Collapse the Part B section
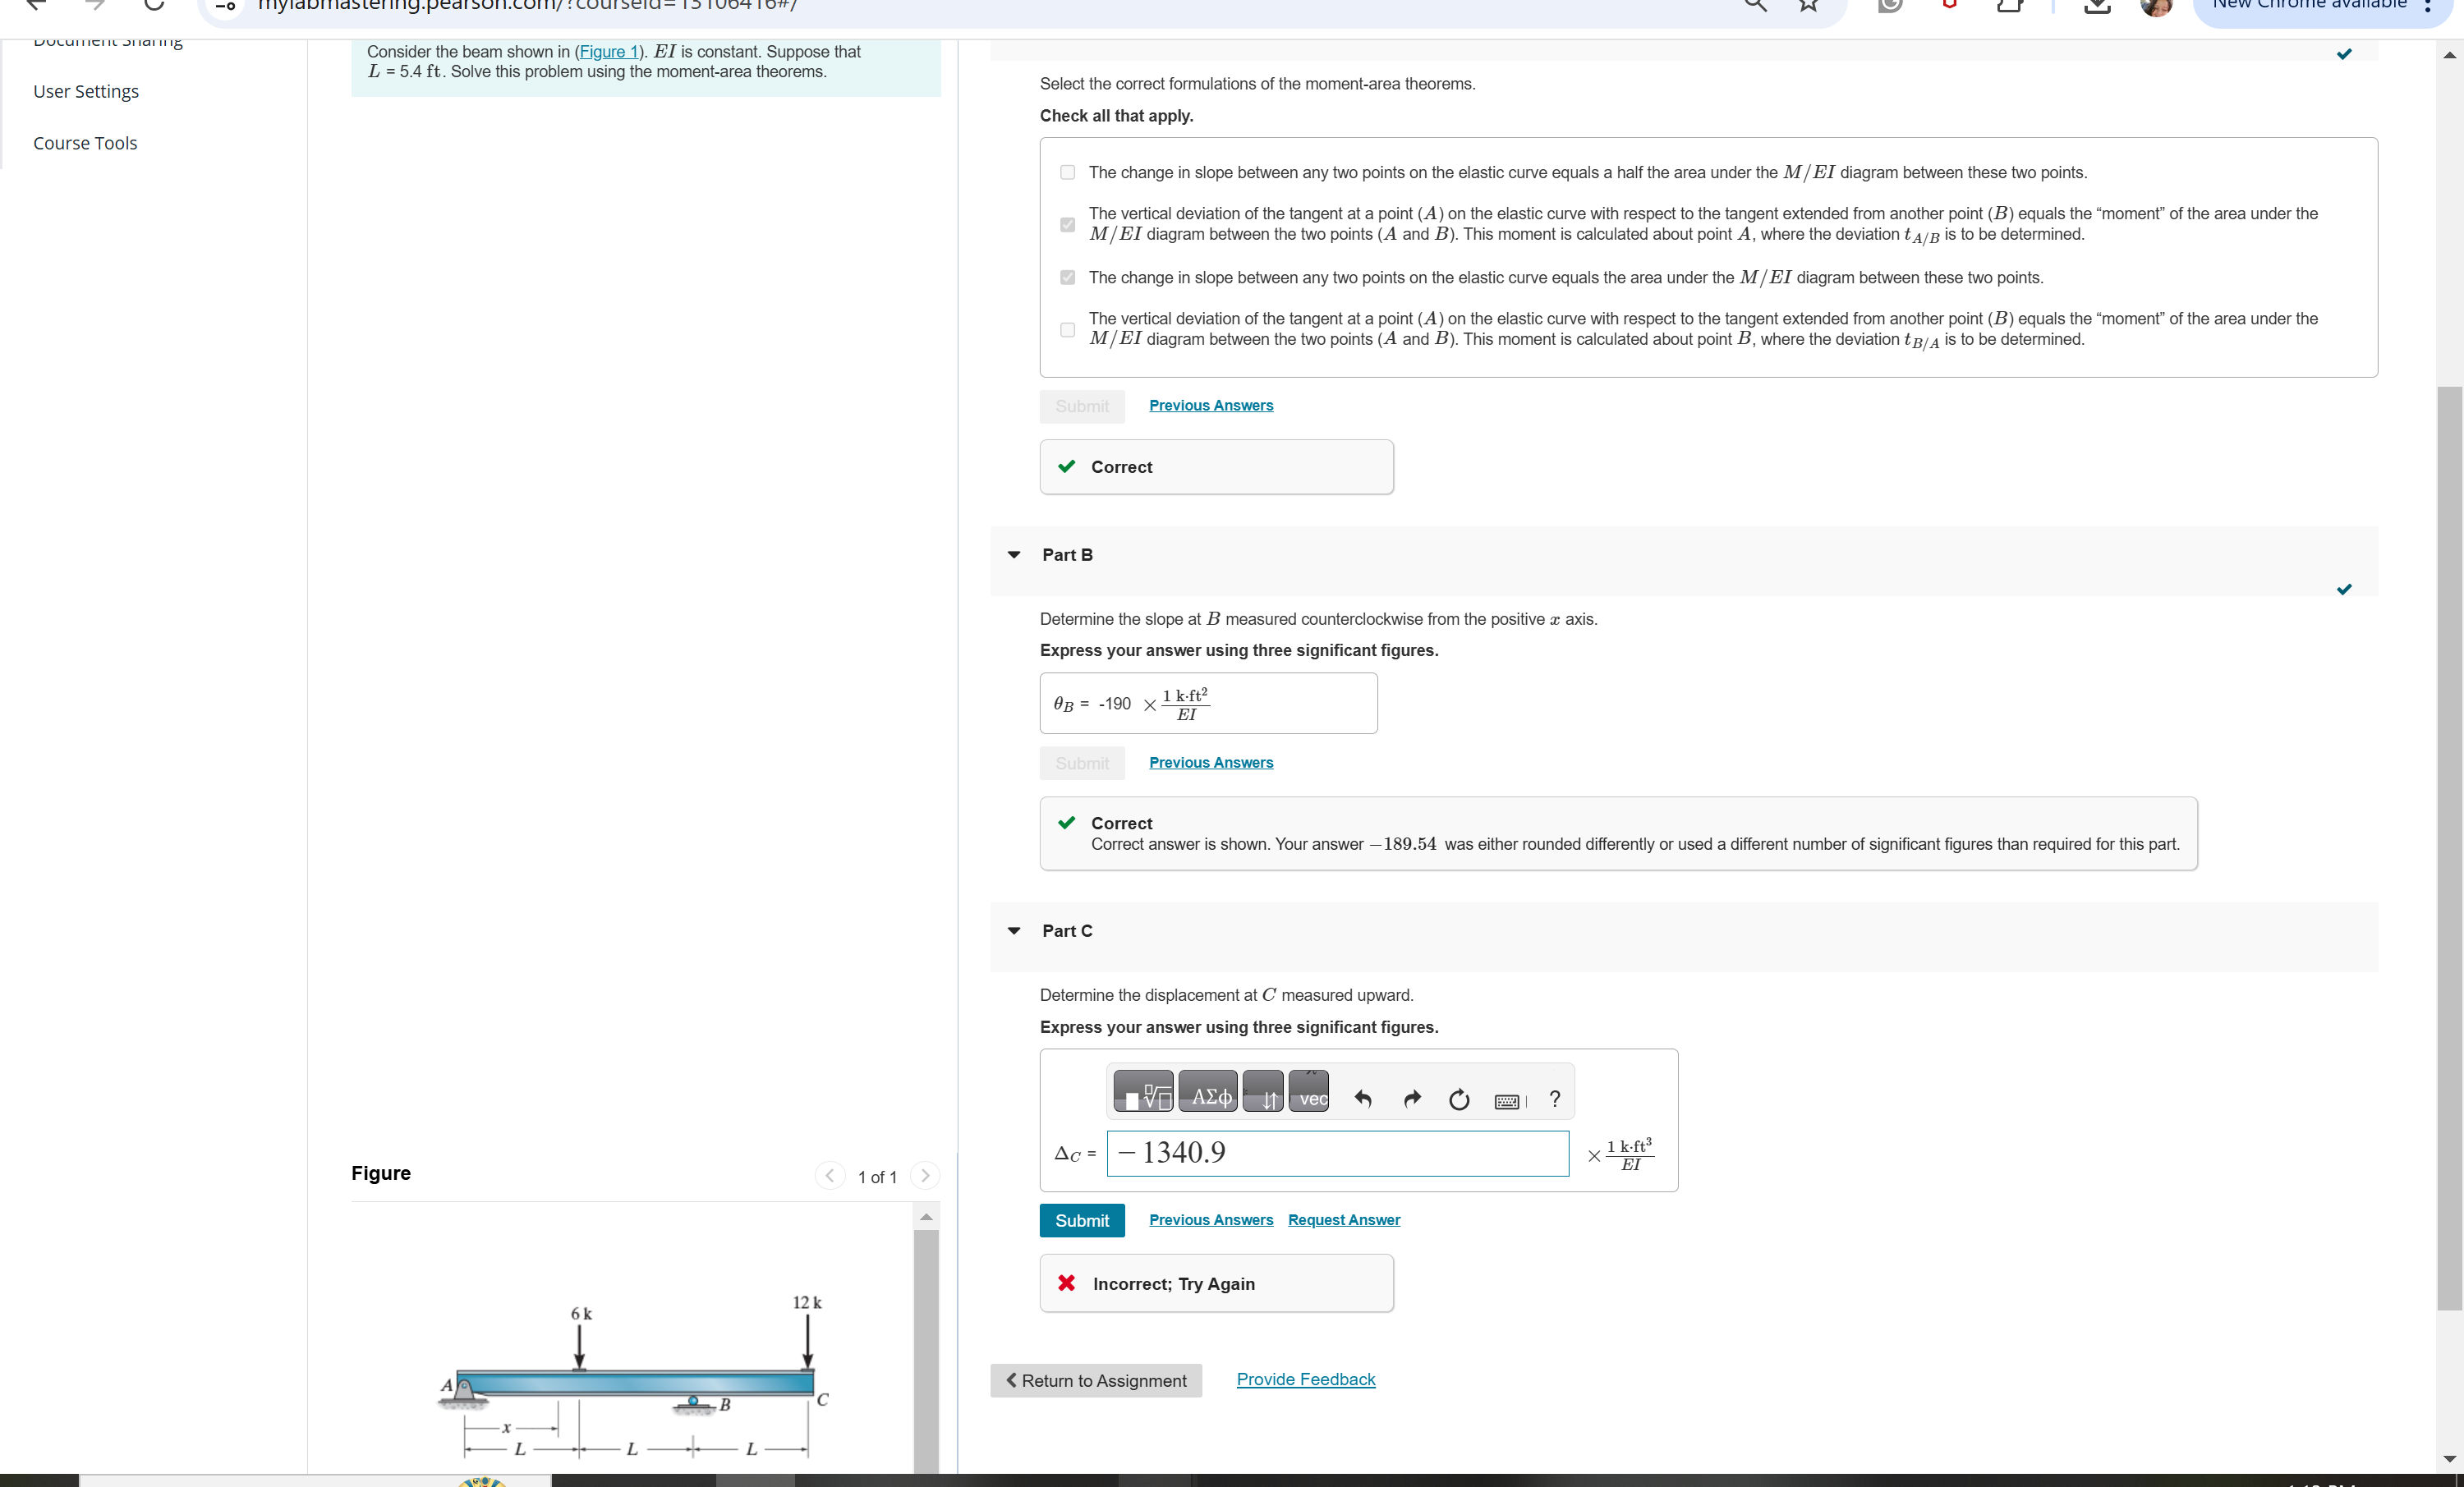This screenshot has width=2464, height=1487. [1014, 555]
